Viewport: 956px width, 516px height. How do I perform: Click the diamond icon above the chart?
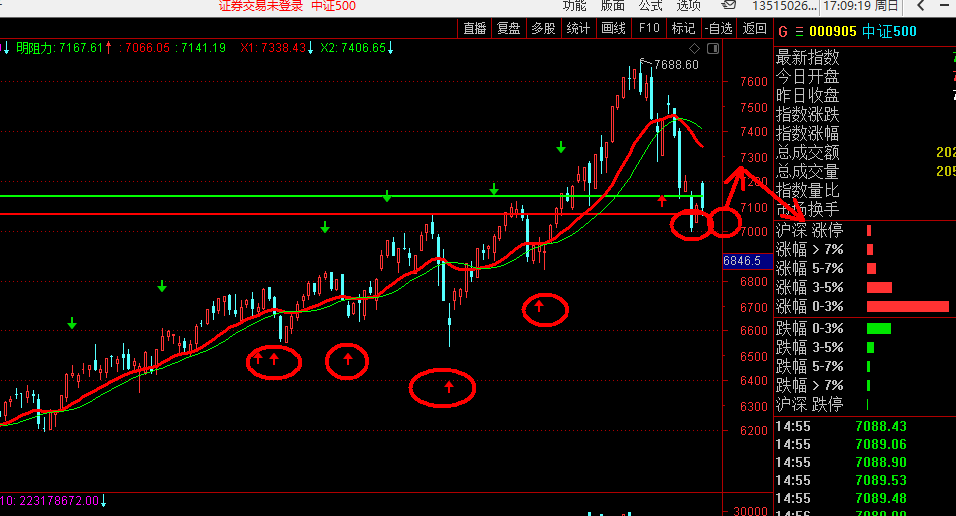[x=695, y=48]
